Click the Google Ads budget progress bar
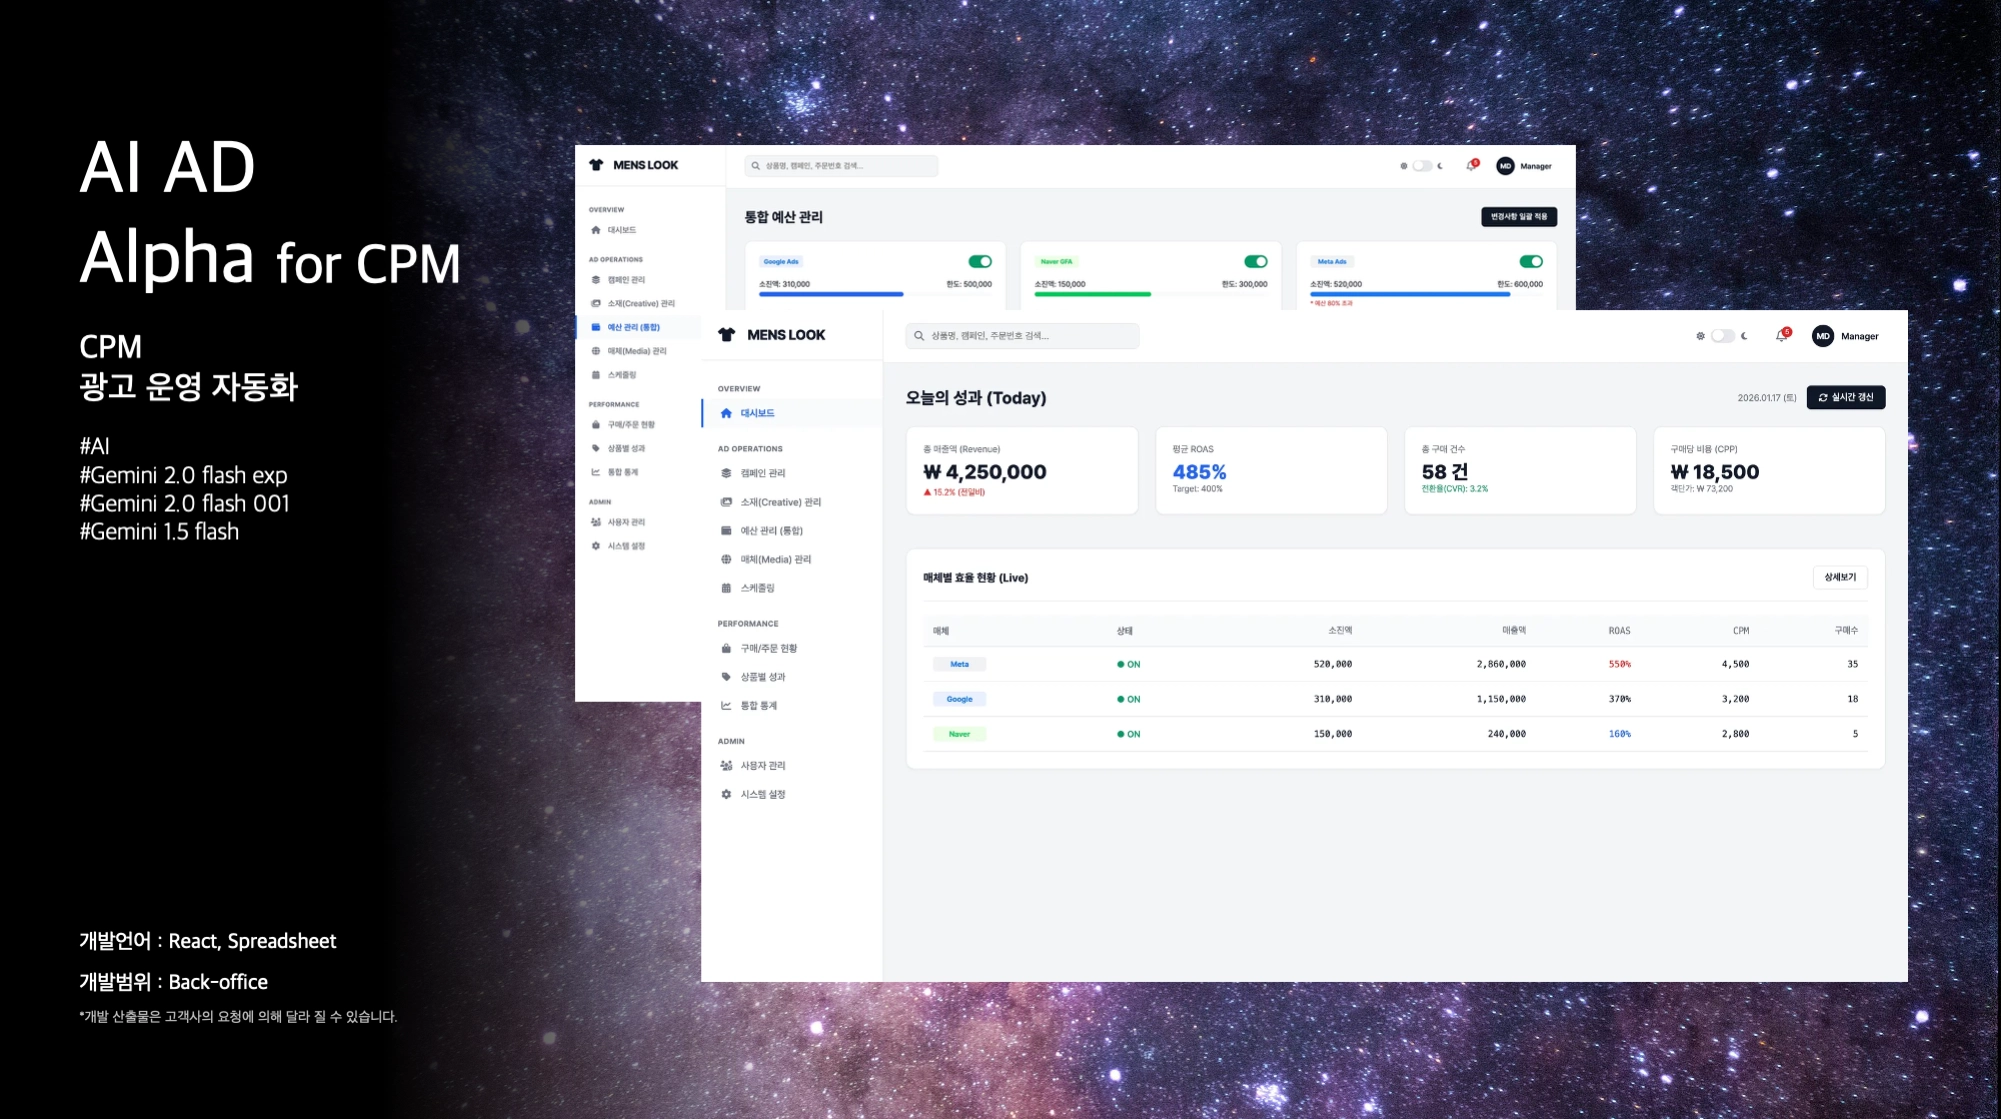This screenshot has height=1119, width=2001. 831,294
